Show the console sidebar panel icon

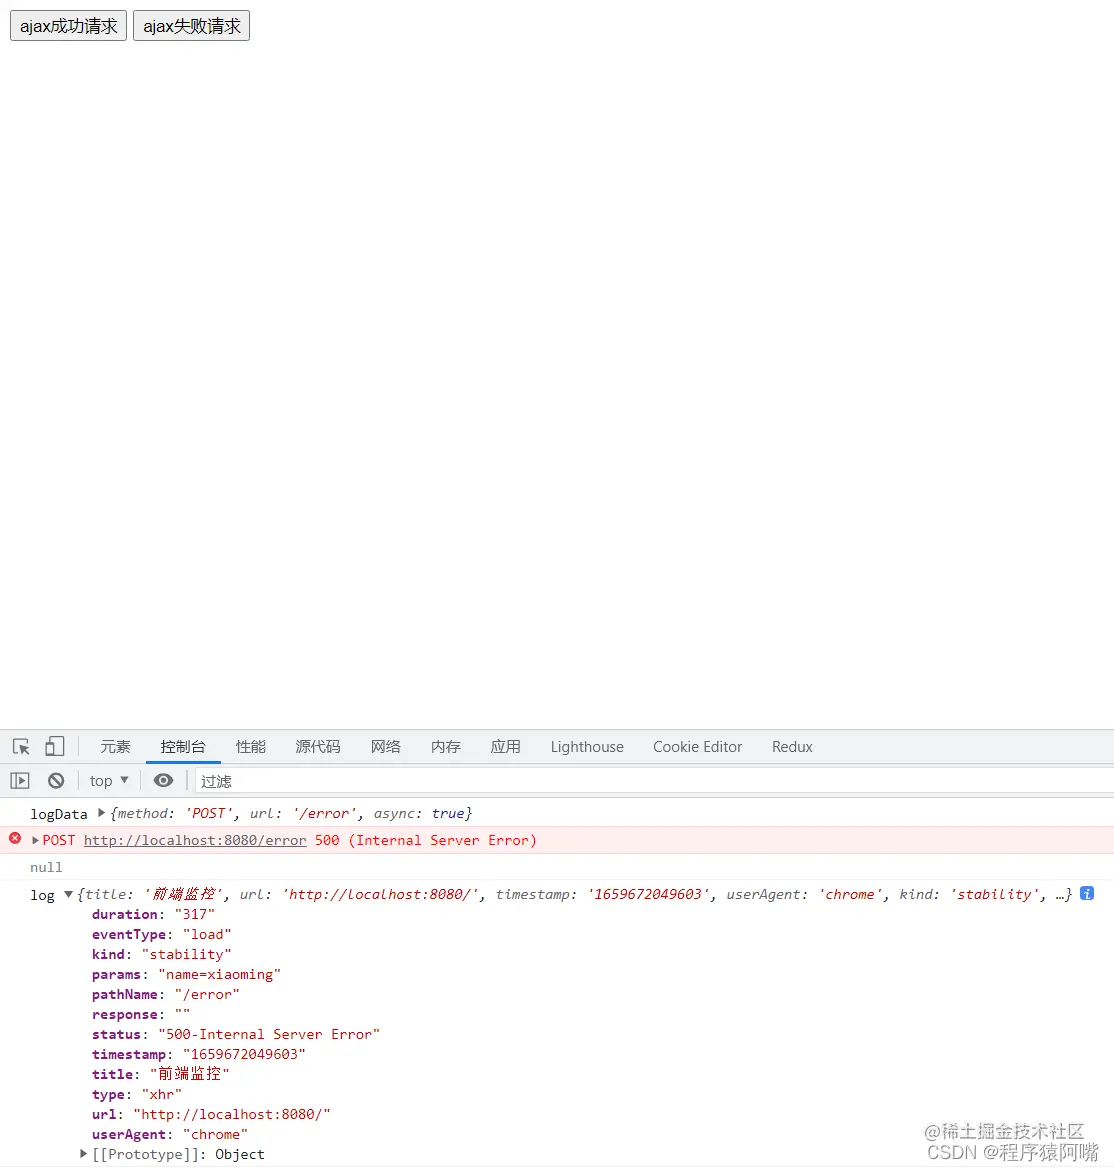20,781
